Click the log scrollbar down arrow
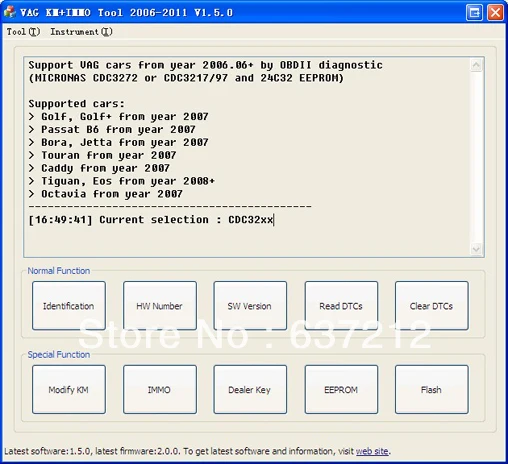The image size is (508, 464). [476, 249]
